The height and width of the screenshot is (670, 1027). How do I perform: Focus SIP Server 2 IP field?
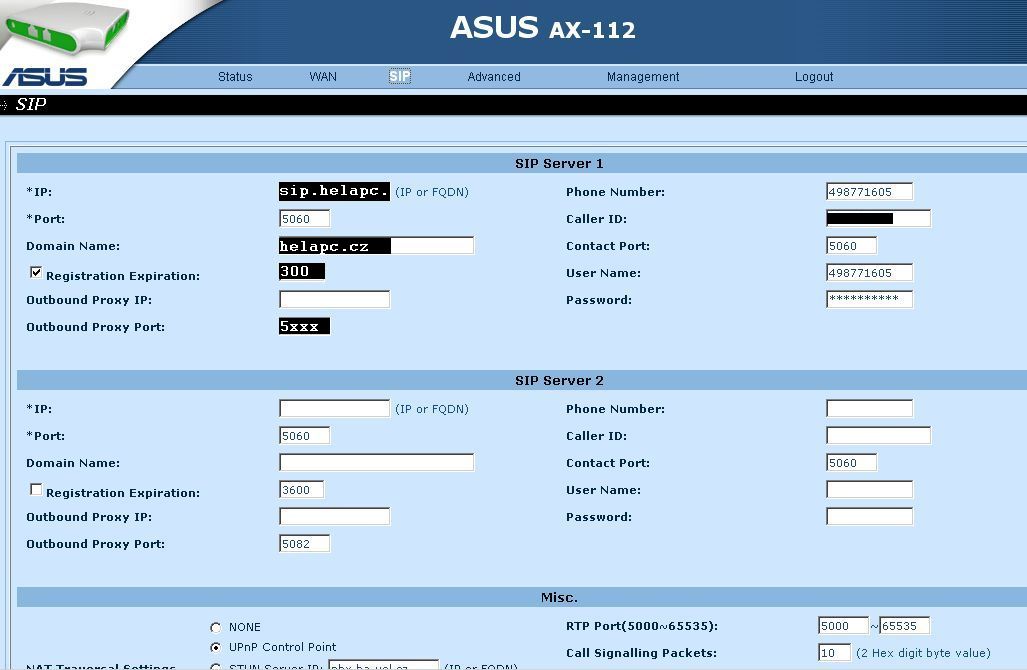[x=334, y=408]
